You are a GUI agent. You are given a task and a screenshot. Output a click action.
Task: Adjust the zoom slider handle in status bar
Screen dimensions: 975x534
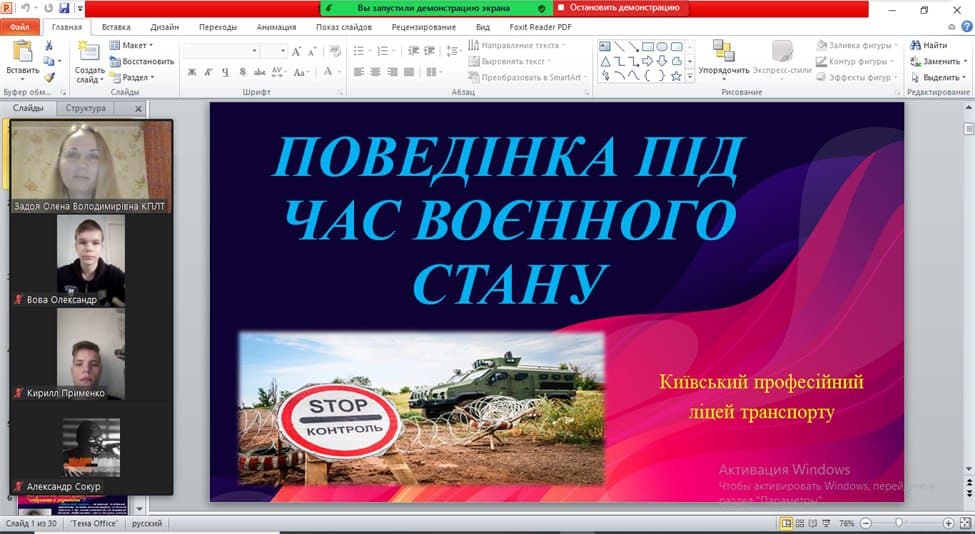899,523
